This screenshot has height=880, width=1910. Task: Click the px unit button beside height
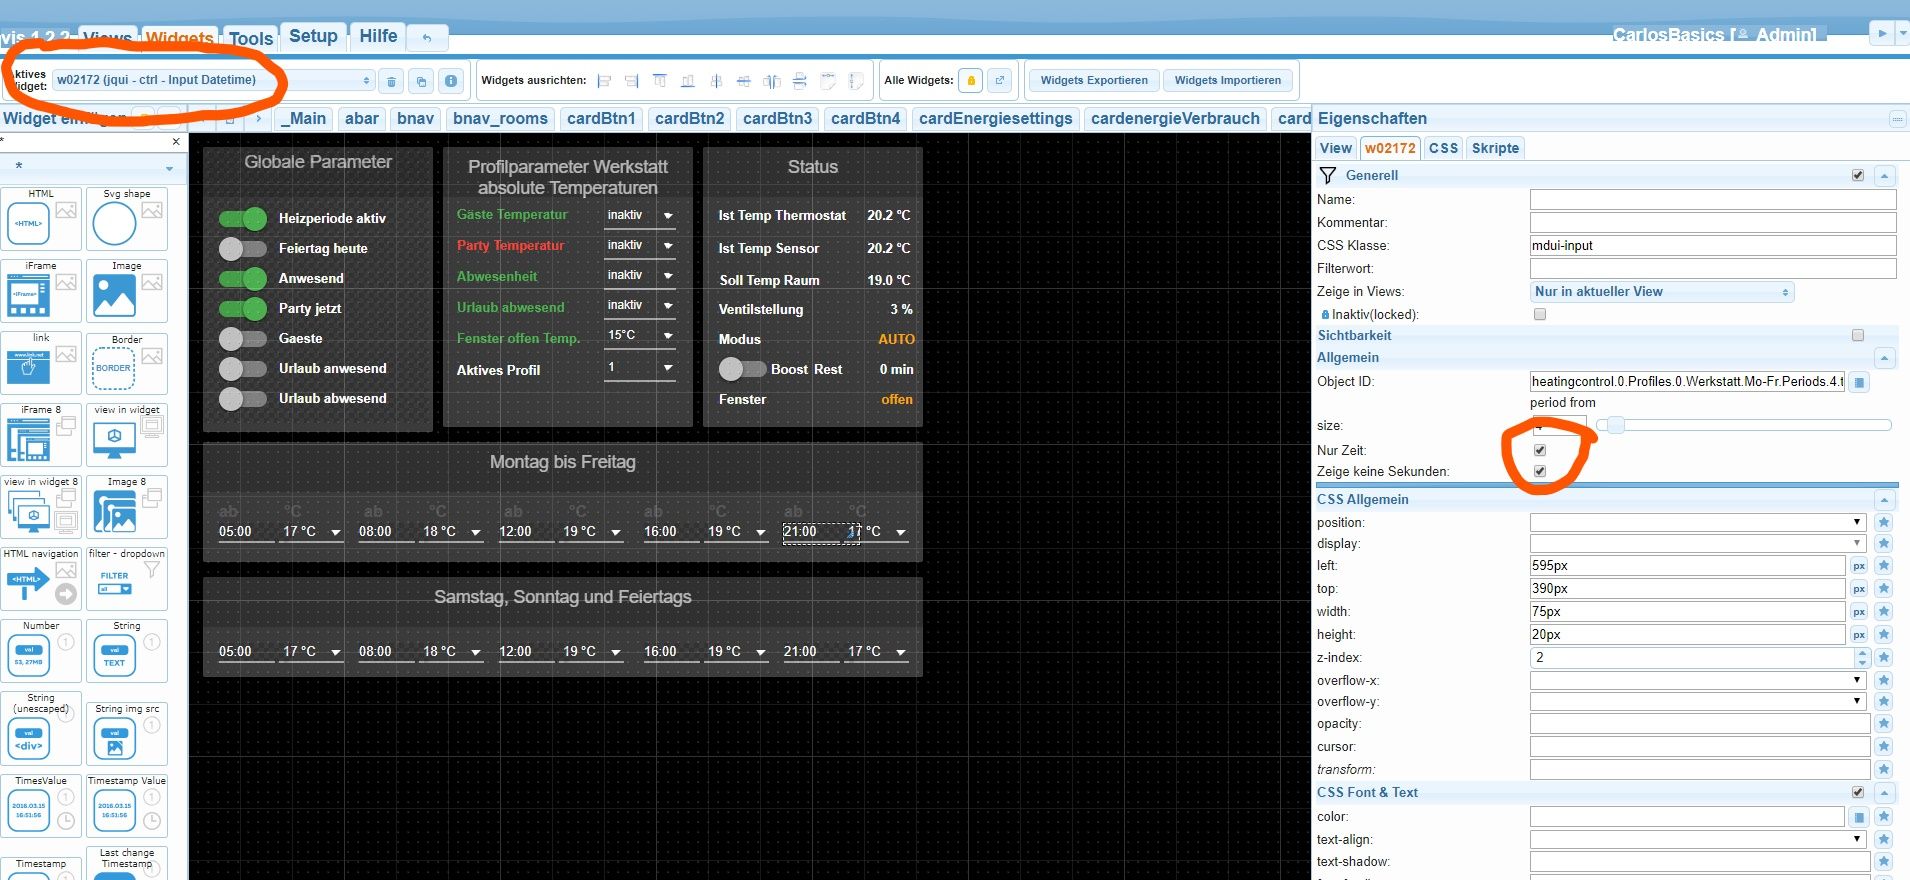pyautogui.click(x=1859, y=635)
